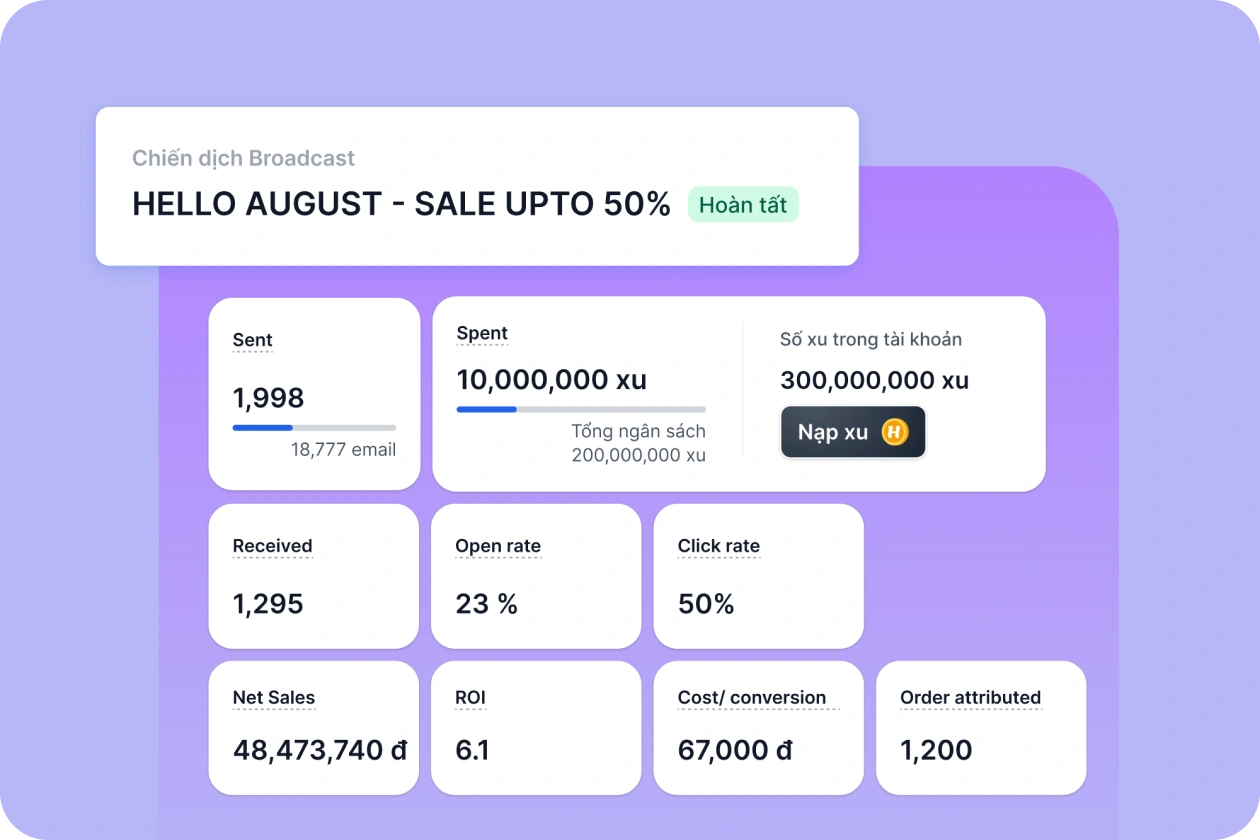Click the Received metric label
This screenshot has height=840, width=1260.
(x=272, y=546)
